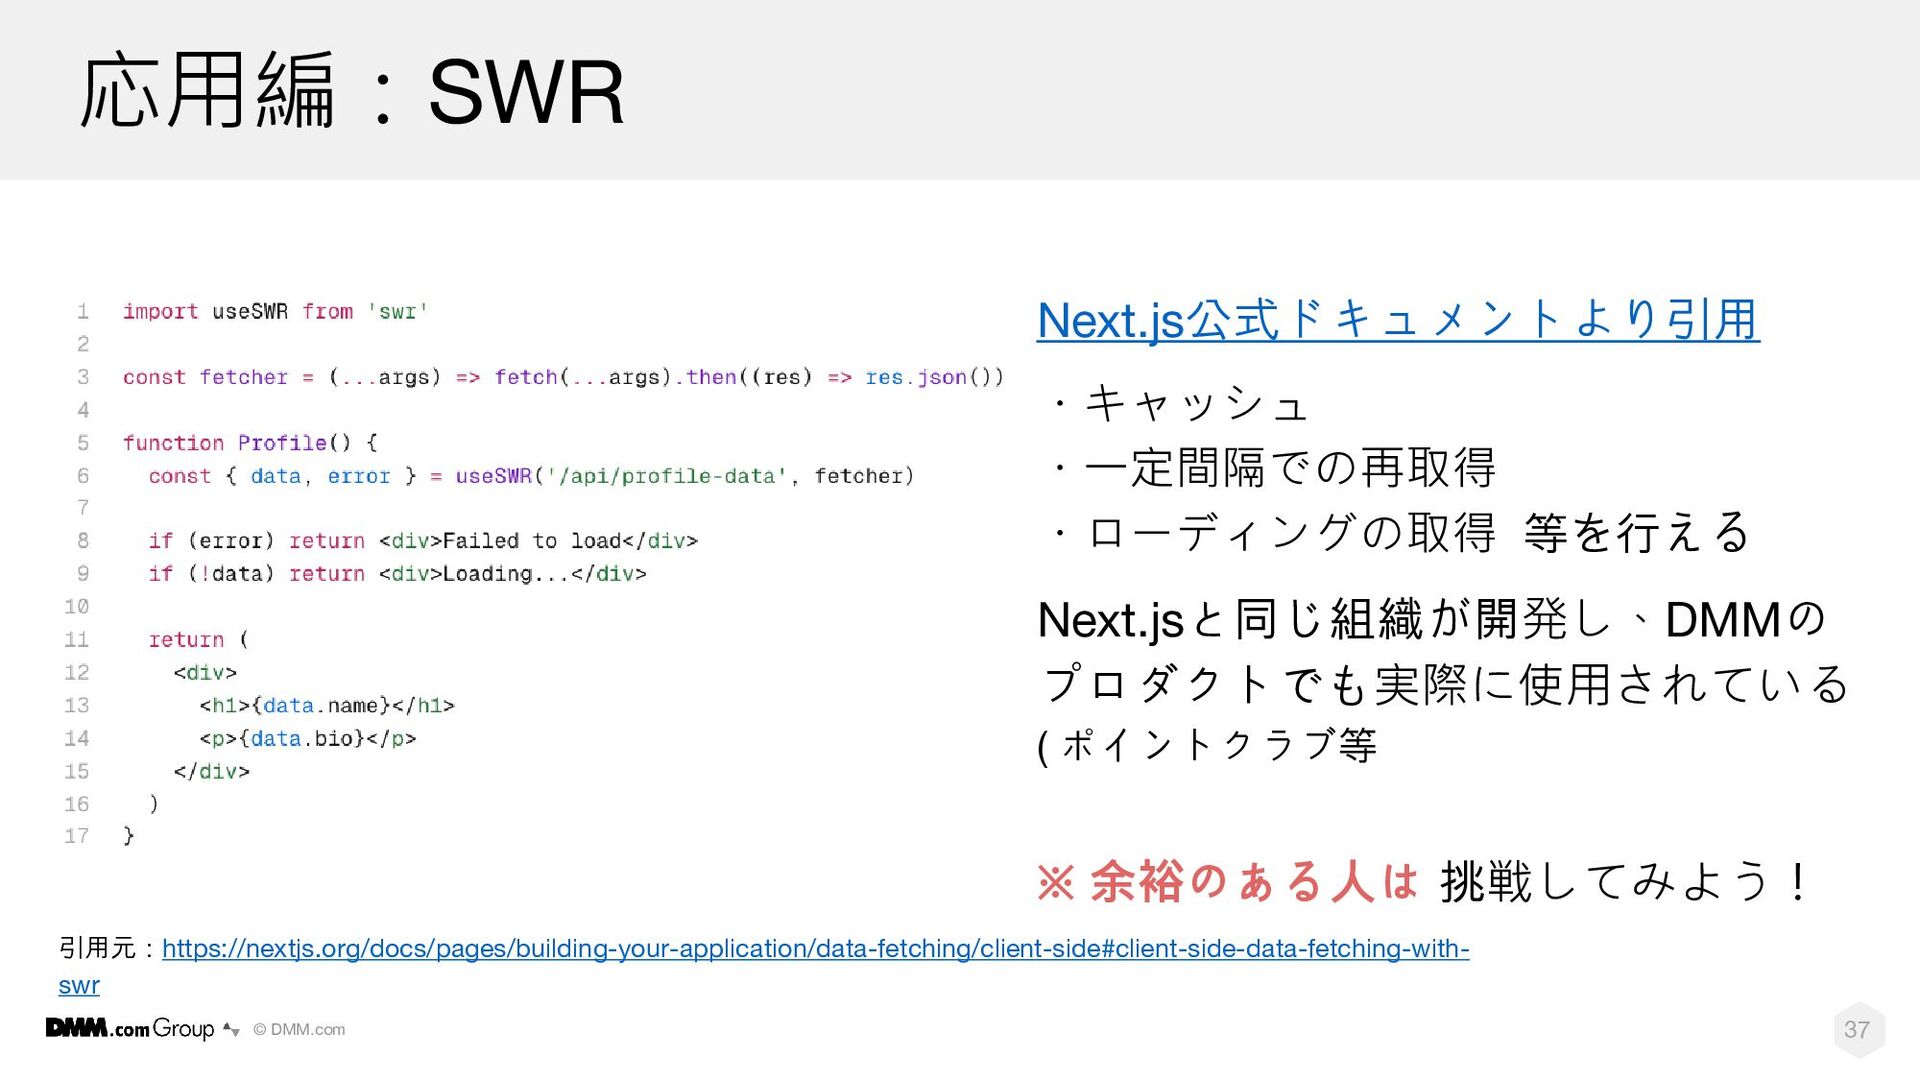Click the ・キャッシュ bullet item
This screenshot has height=1080, width=1920.
(x=1180, y=403)
